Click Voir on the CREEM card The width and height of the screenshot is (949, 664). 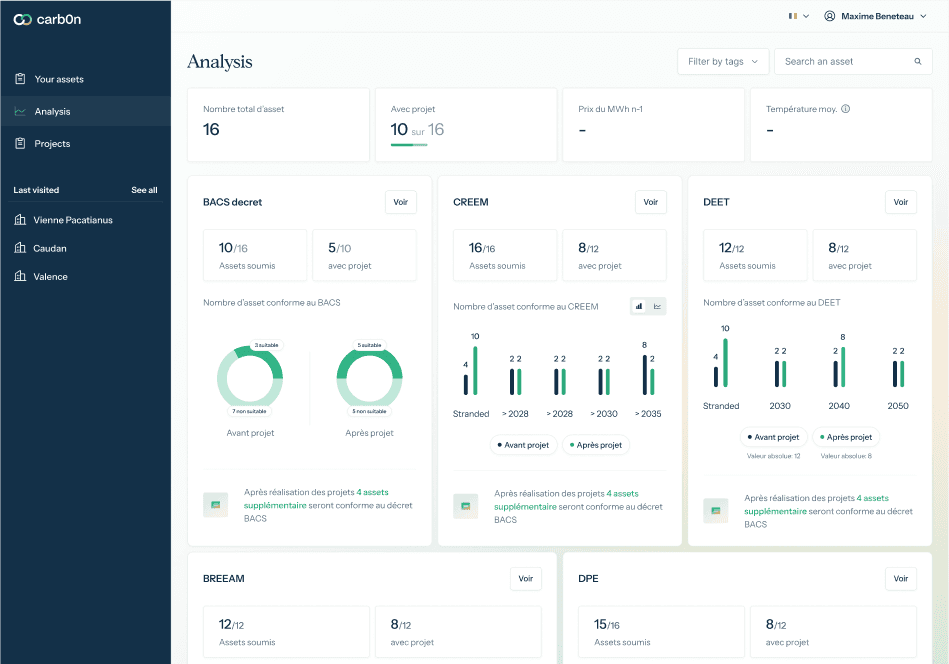pos(651,202)
